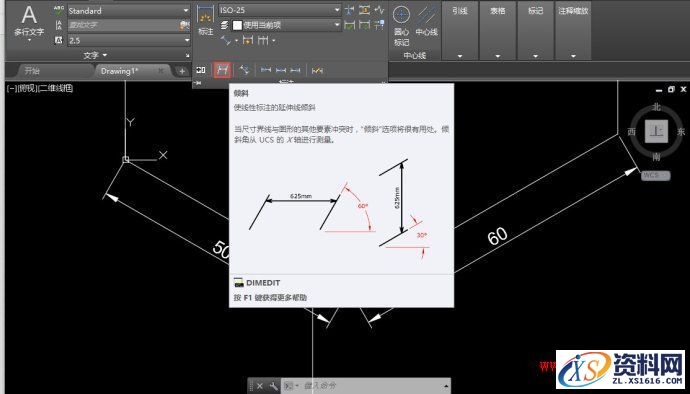Click the left justify dimension text icon
Screen dimensions: 690x394
tap(266, 70)
